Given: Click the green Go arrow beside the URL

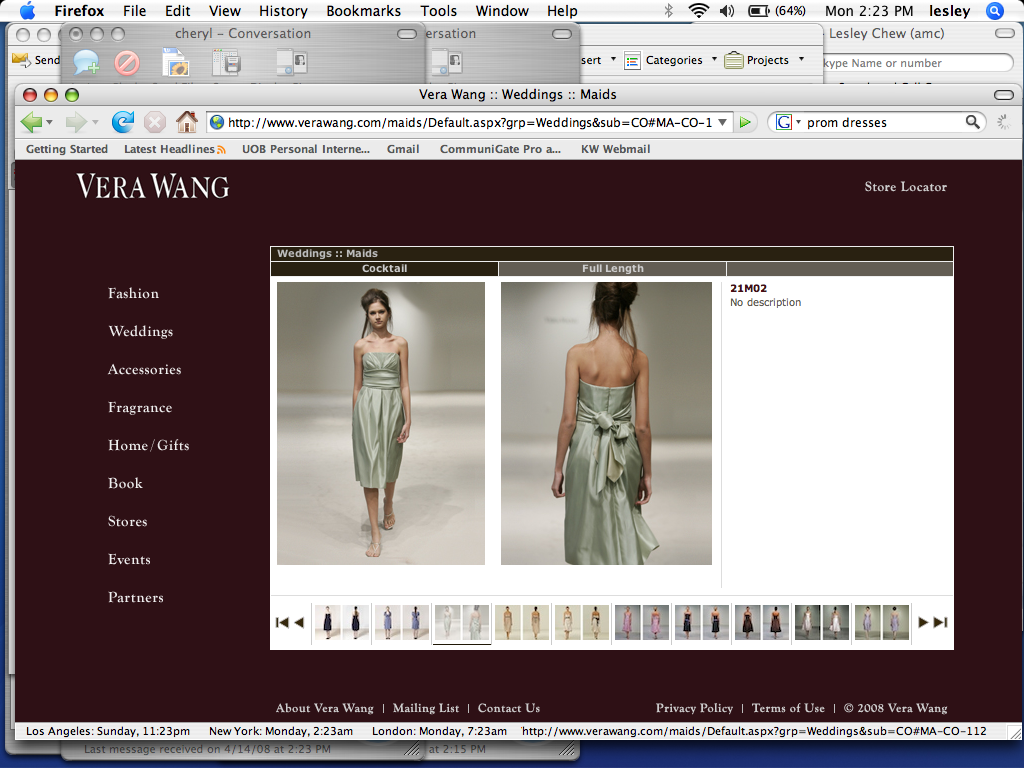Looking at the screenshot, I should [744, 122].
